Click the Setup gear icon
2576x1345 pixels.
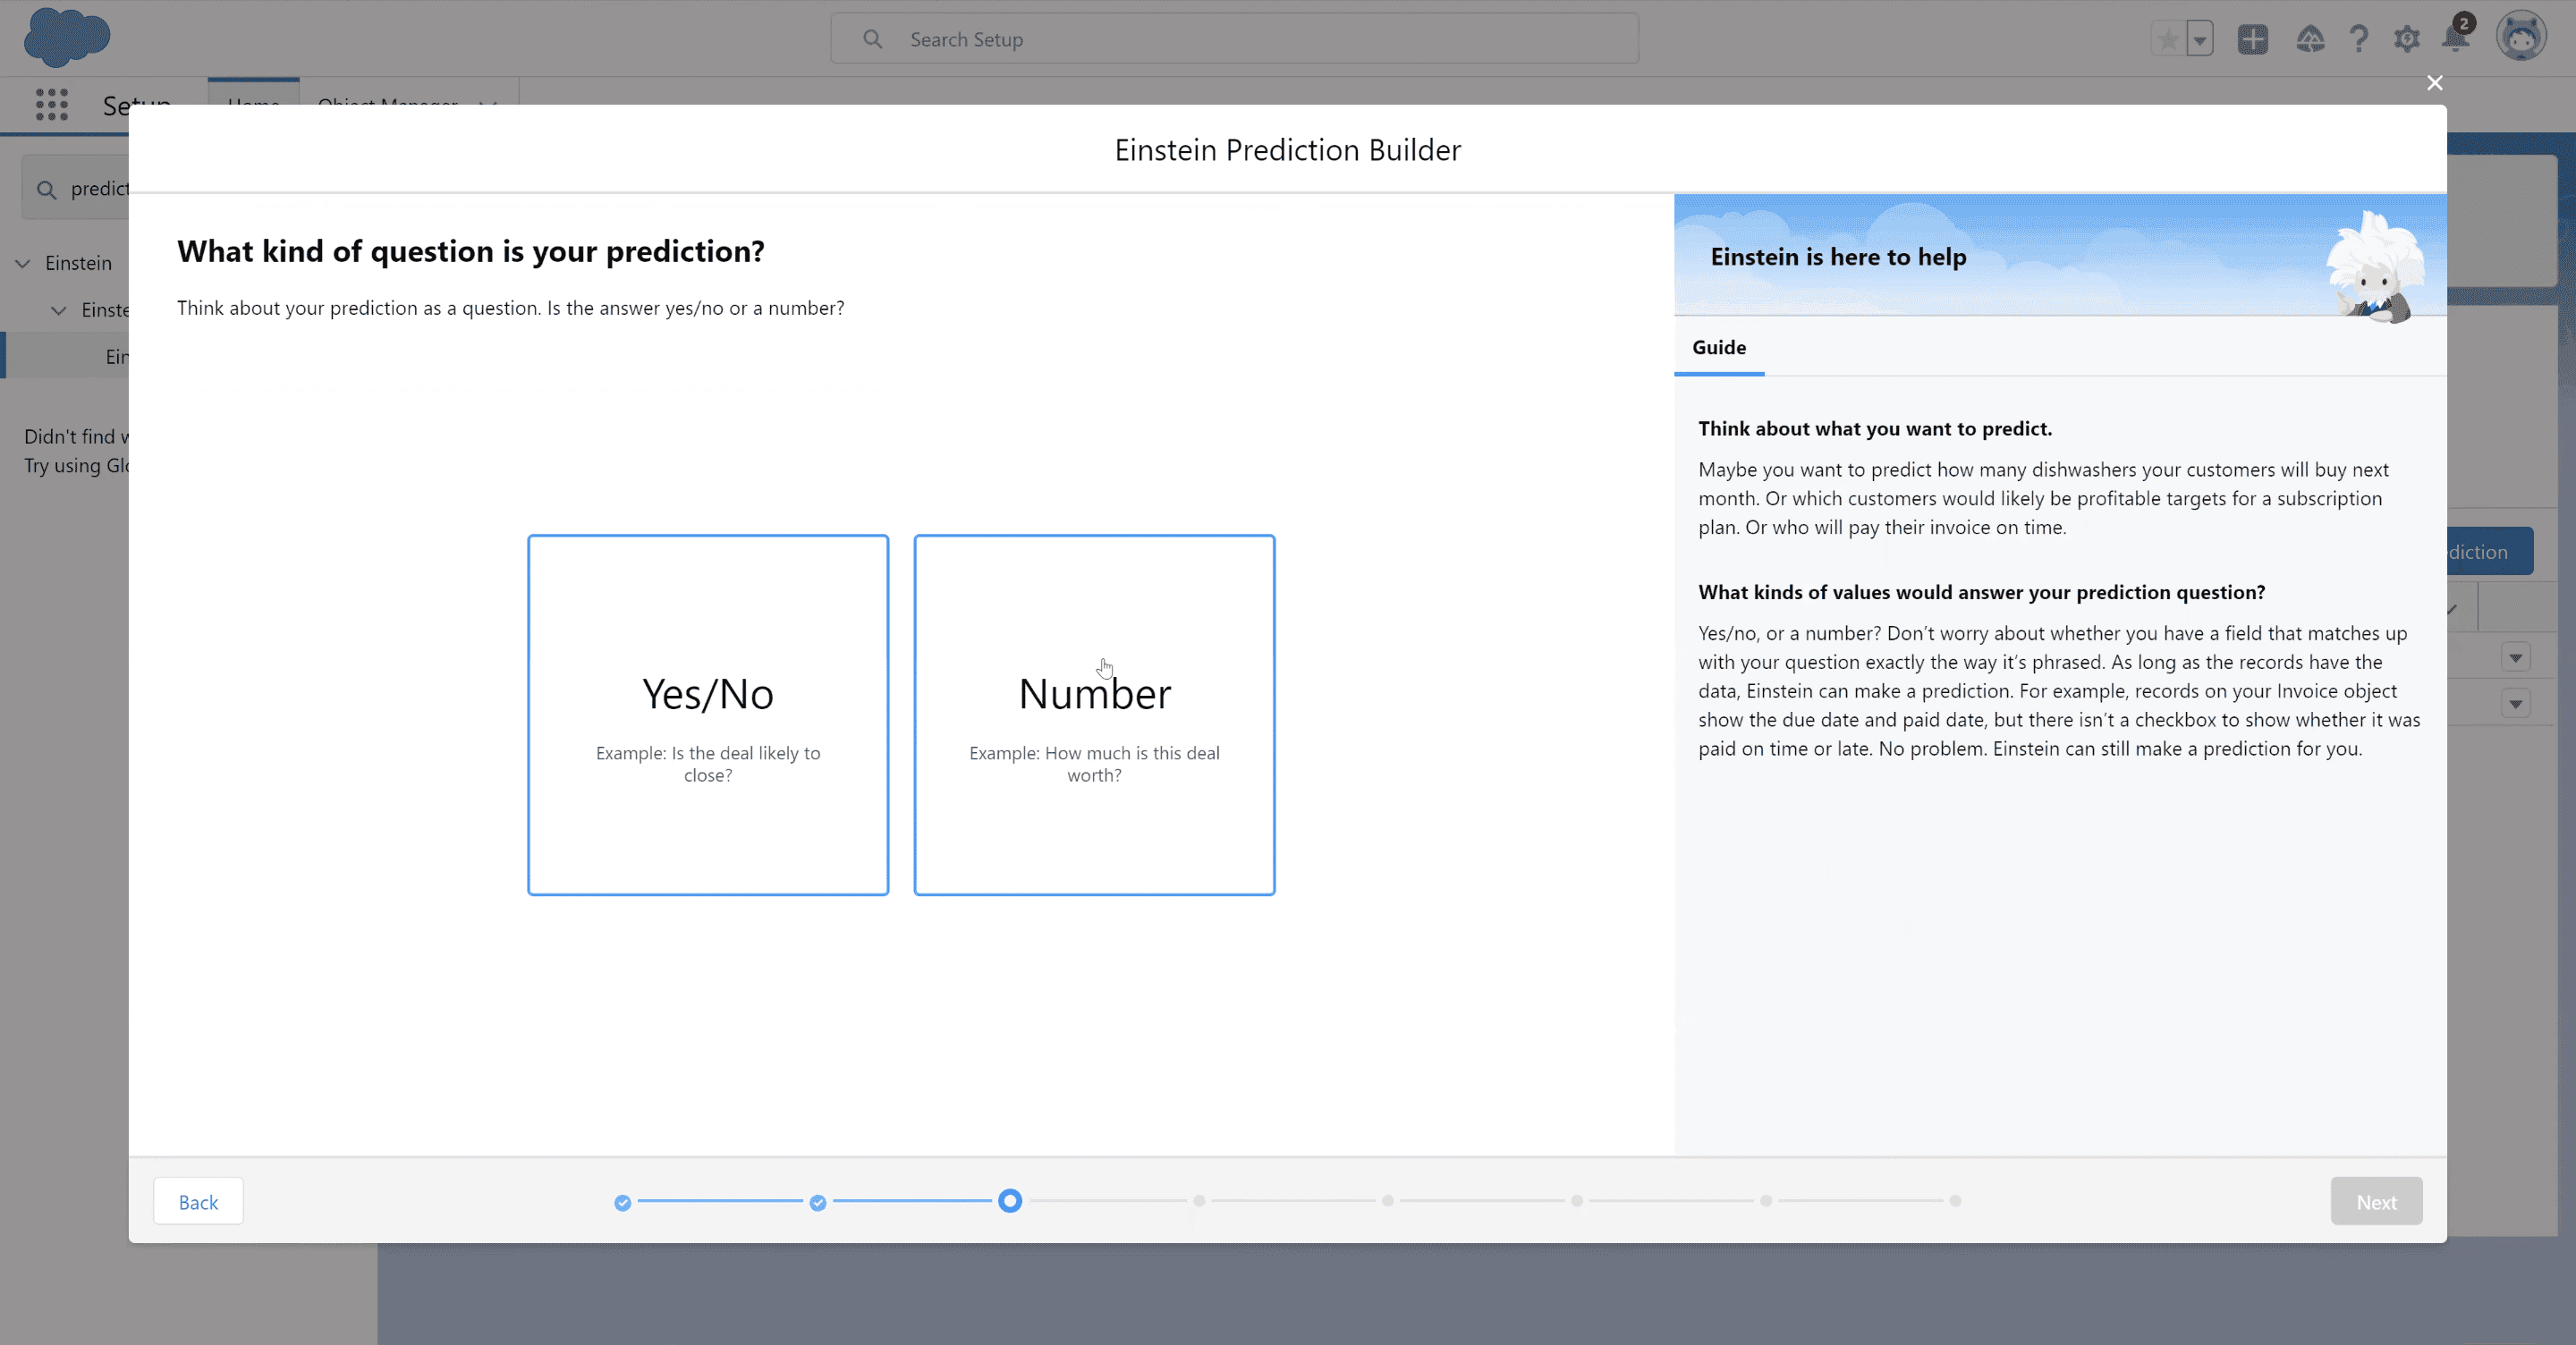(2407, 38)
